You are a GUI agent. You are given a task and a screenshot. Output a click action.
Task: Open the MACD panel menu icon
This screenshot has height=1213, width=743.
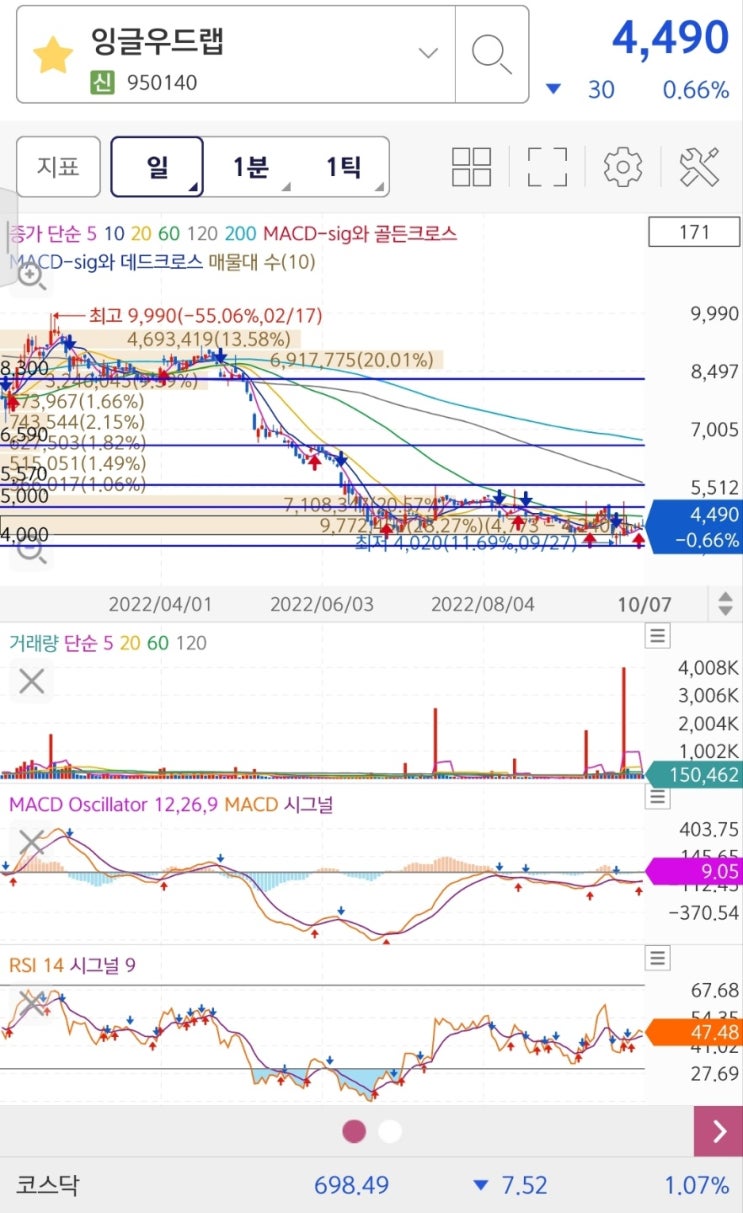pos(657,797)
